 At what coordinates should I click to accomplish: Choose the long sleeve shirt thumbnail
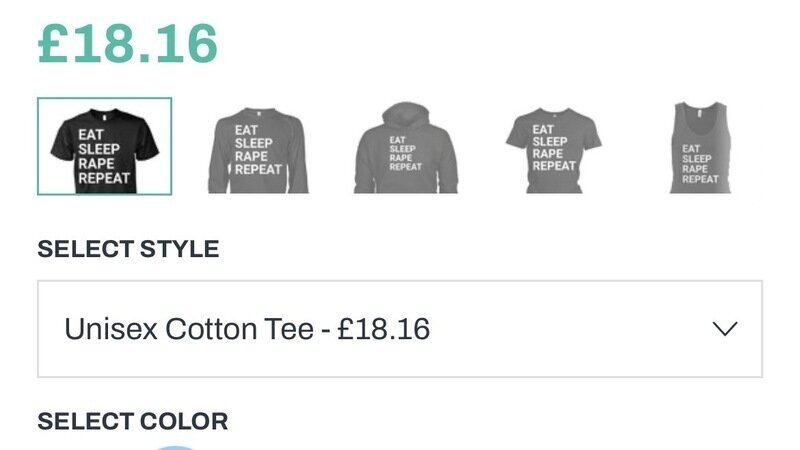pos(257,148)
